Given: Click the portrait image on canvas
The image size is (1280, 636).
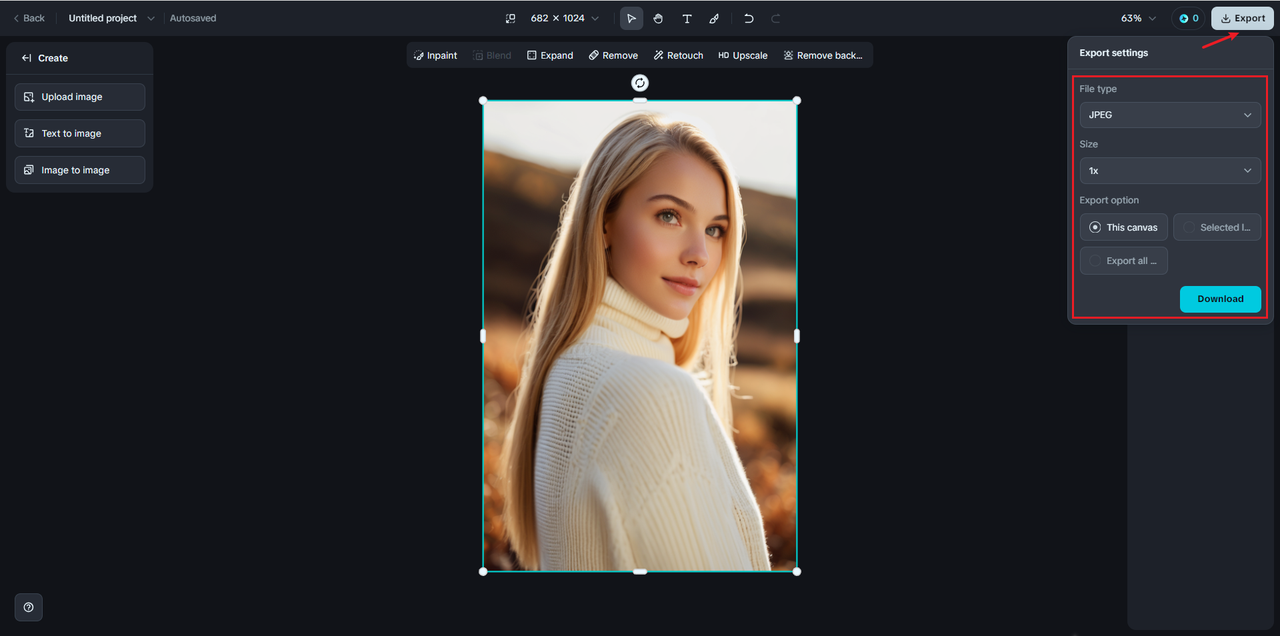Looking at the screenshot, I should (640, 336).
